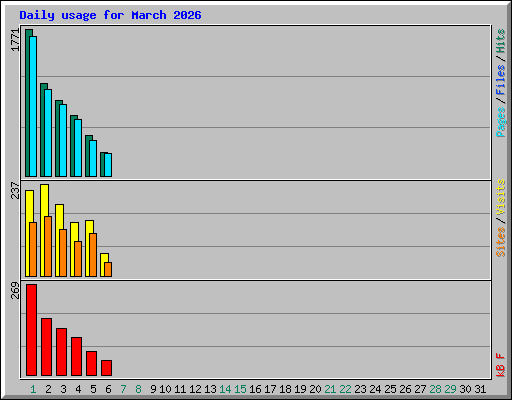Viewport: 512px width, 400px height.
Task: Click day 5 orange sites bar
Action: [93, 255]
